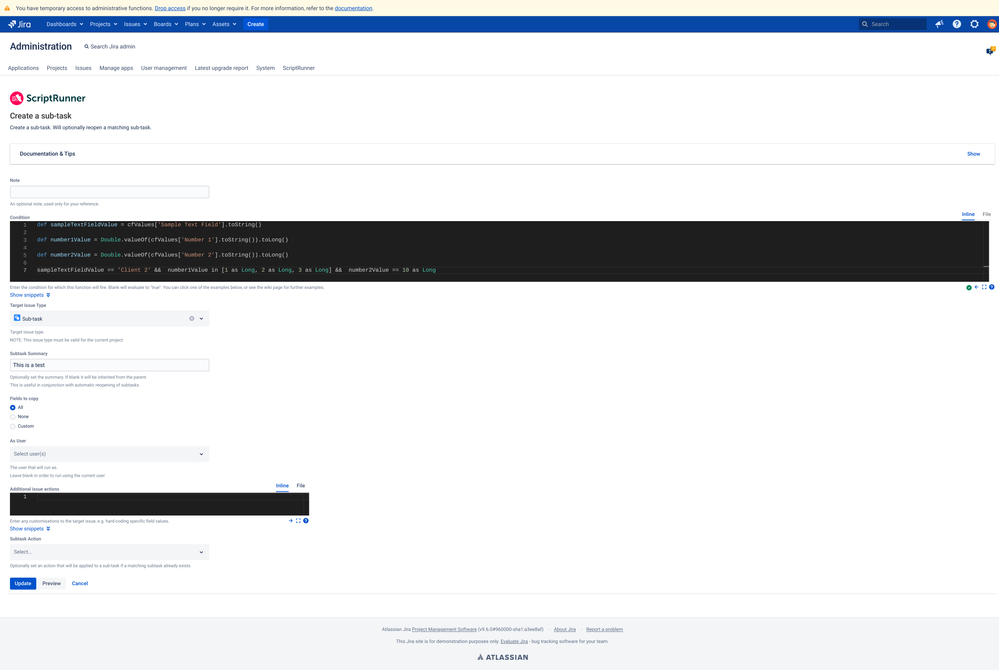
Task: Click search magnifier in navbar search
Action: tap(865, 24)
